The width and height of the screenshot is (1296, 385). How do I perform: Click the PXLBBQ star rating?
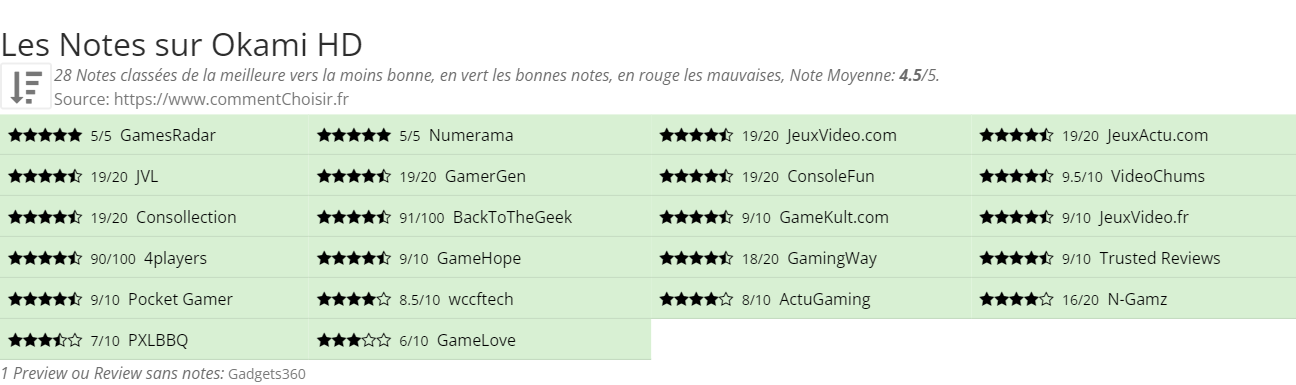(x=45, y=341)
